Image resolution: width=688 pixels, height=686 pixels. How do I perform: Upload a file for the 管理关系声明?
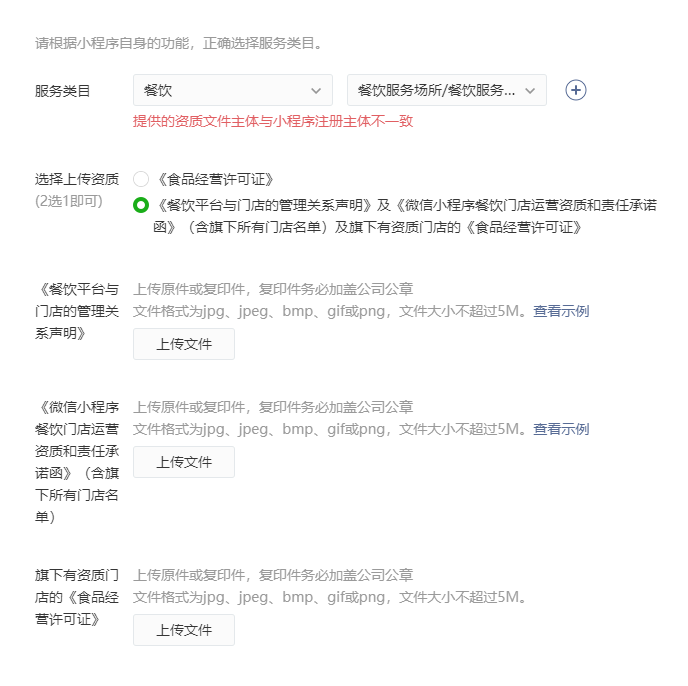coord(184,344)
